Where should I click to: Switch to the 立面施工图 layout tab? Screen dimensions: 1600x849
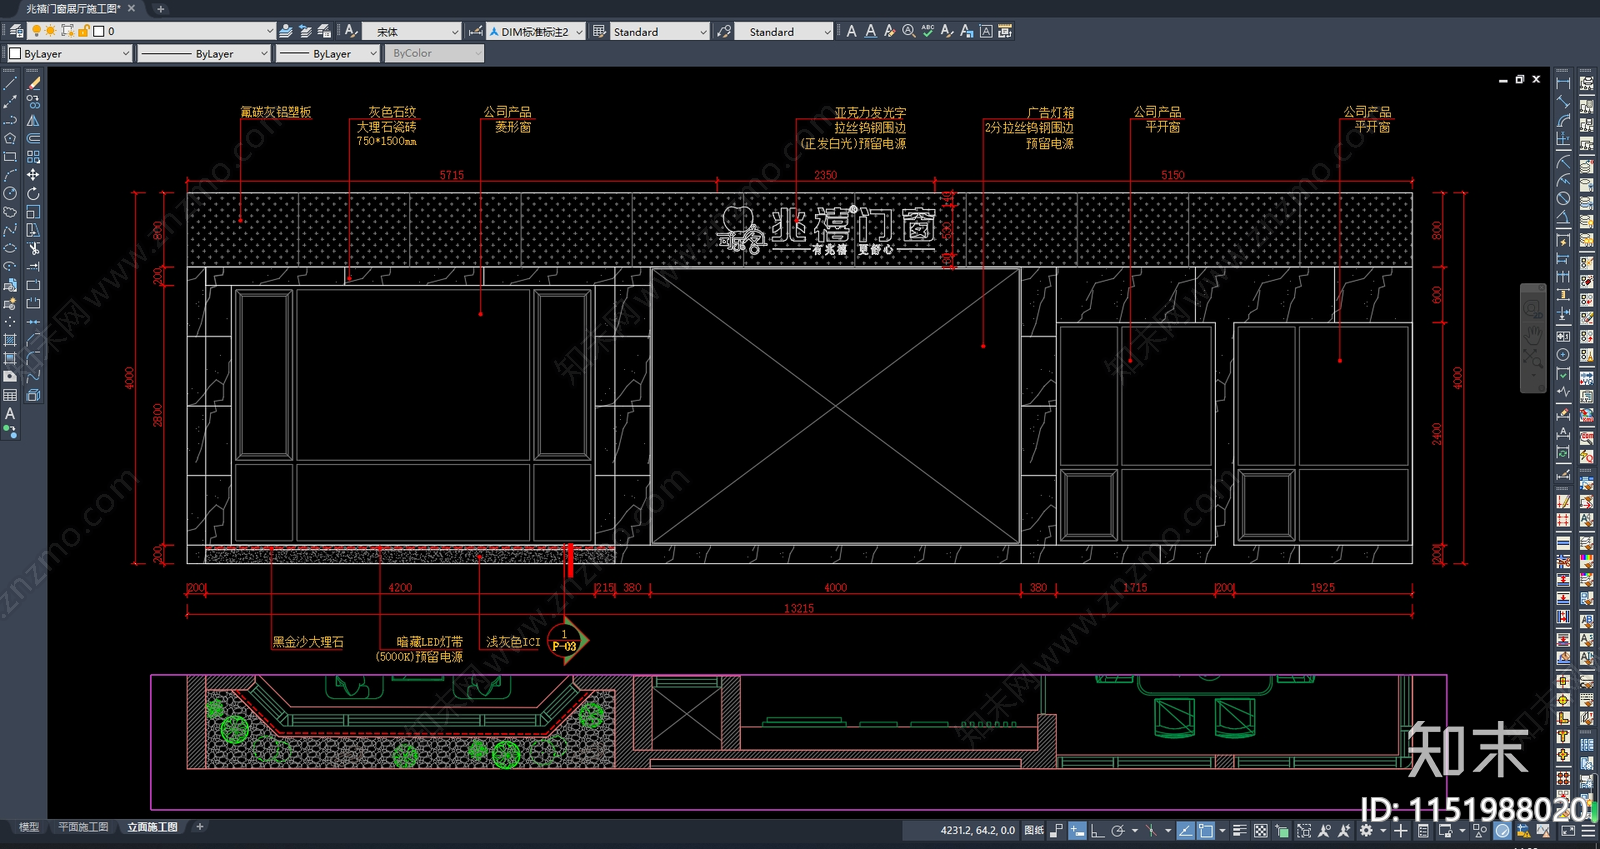click(152, 827)
